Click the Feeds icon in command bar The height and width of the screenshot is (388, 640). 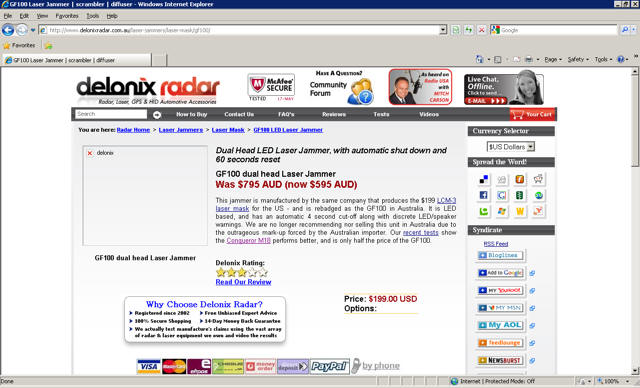498,60
